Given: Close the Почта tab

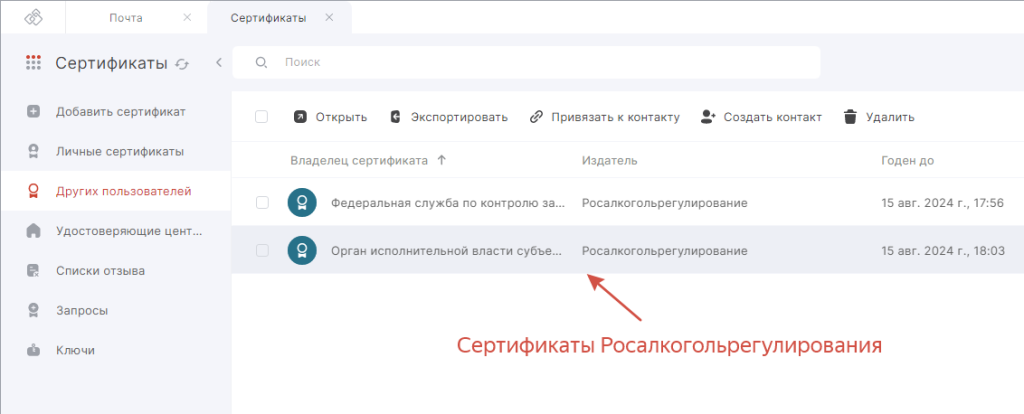Looking at the screenshot, I should [187, 18].
